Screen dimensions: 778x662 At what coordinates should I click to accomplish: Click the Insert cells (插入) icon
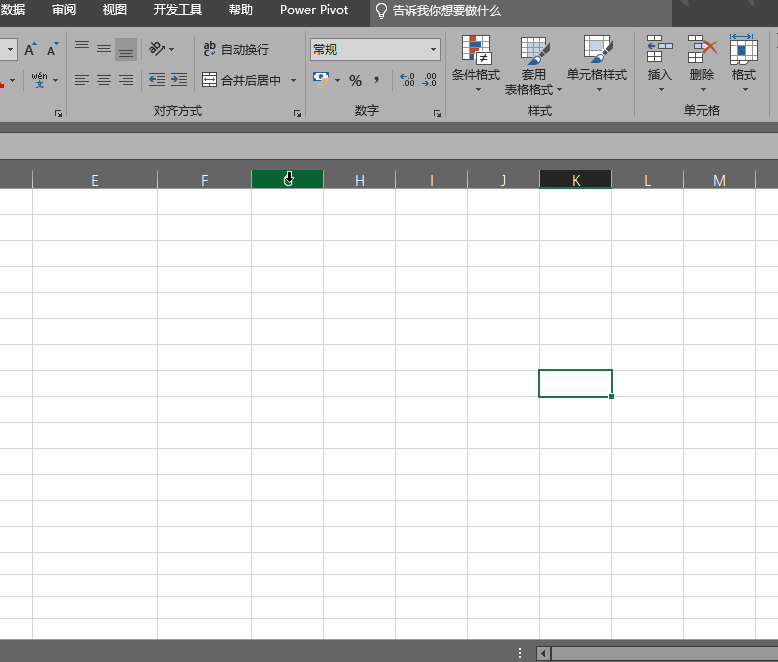click(660, 62)
